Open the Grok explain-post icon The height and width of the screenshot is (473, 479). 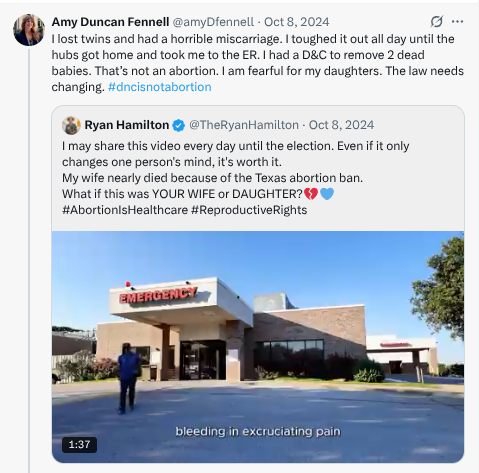click(436, 22)
